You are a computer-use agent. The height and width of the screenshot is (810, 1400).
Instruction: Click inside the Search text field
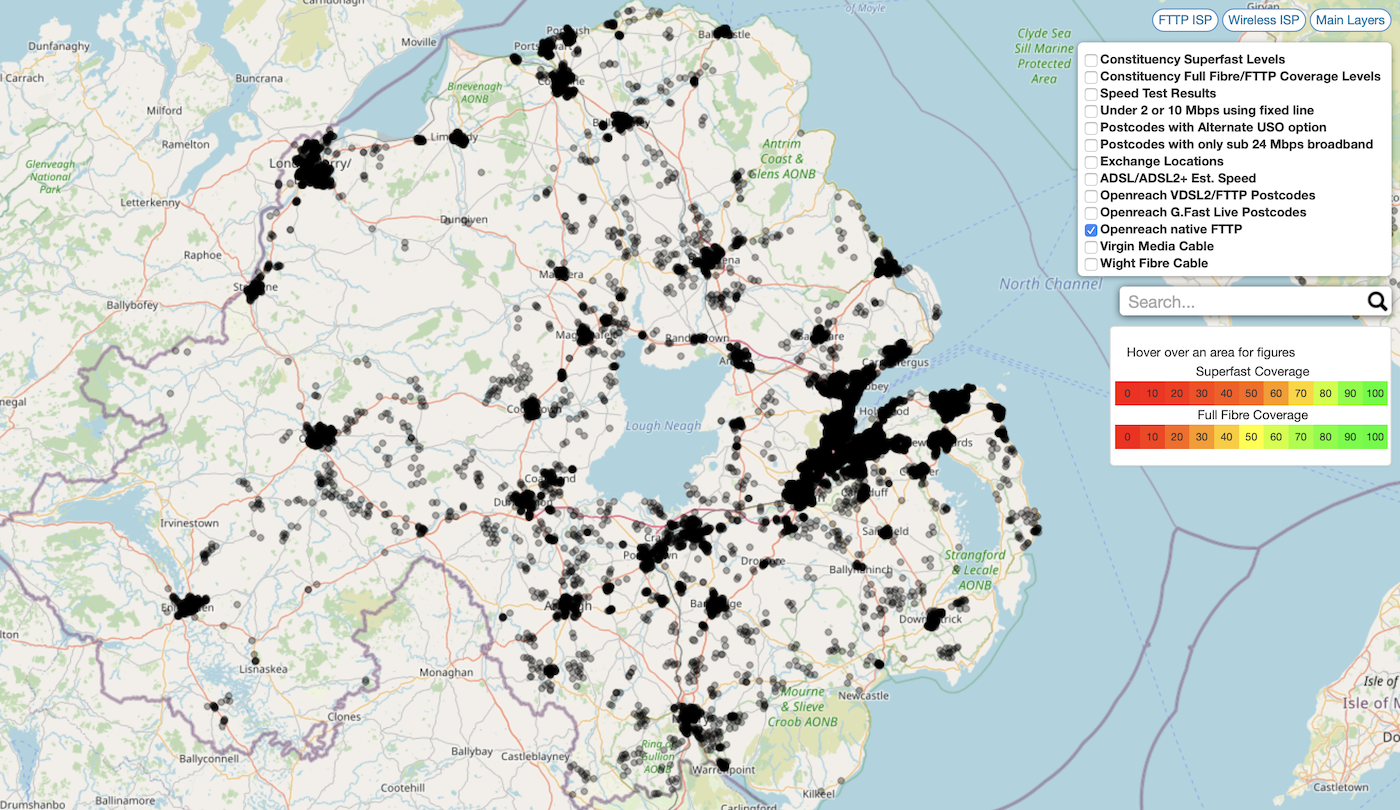click(x=1240, y=302)
